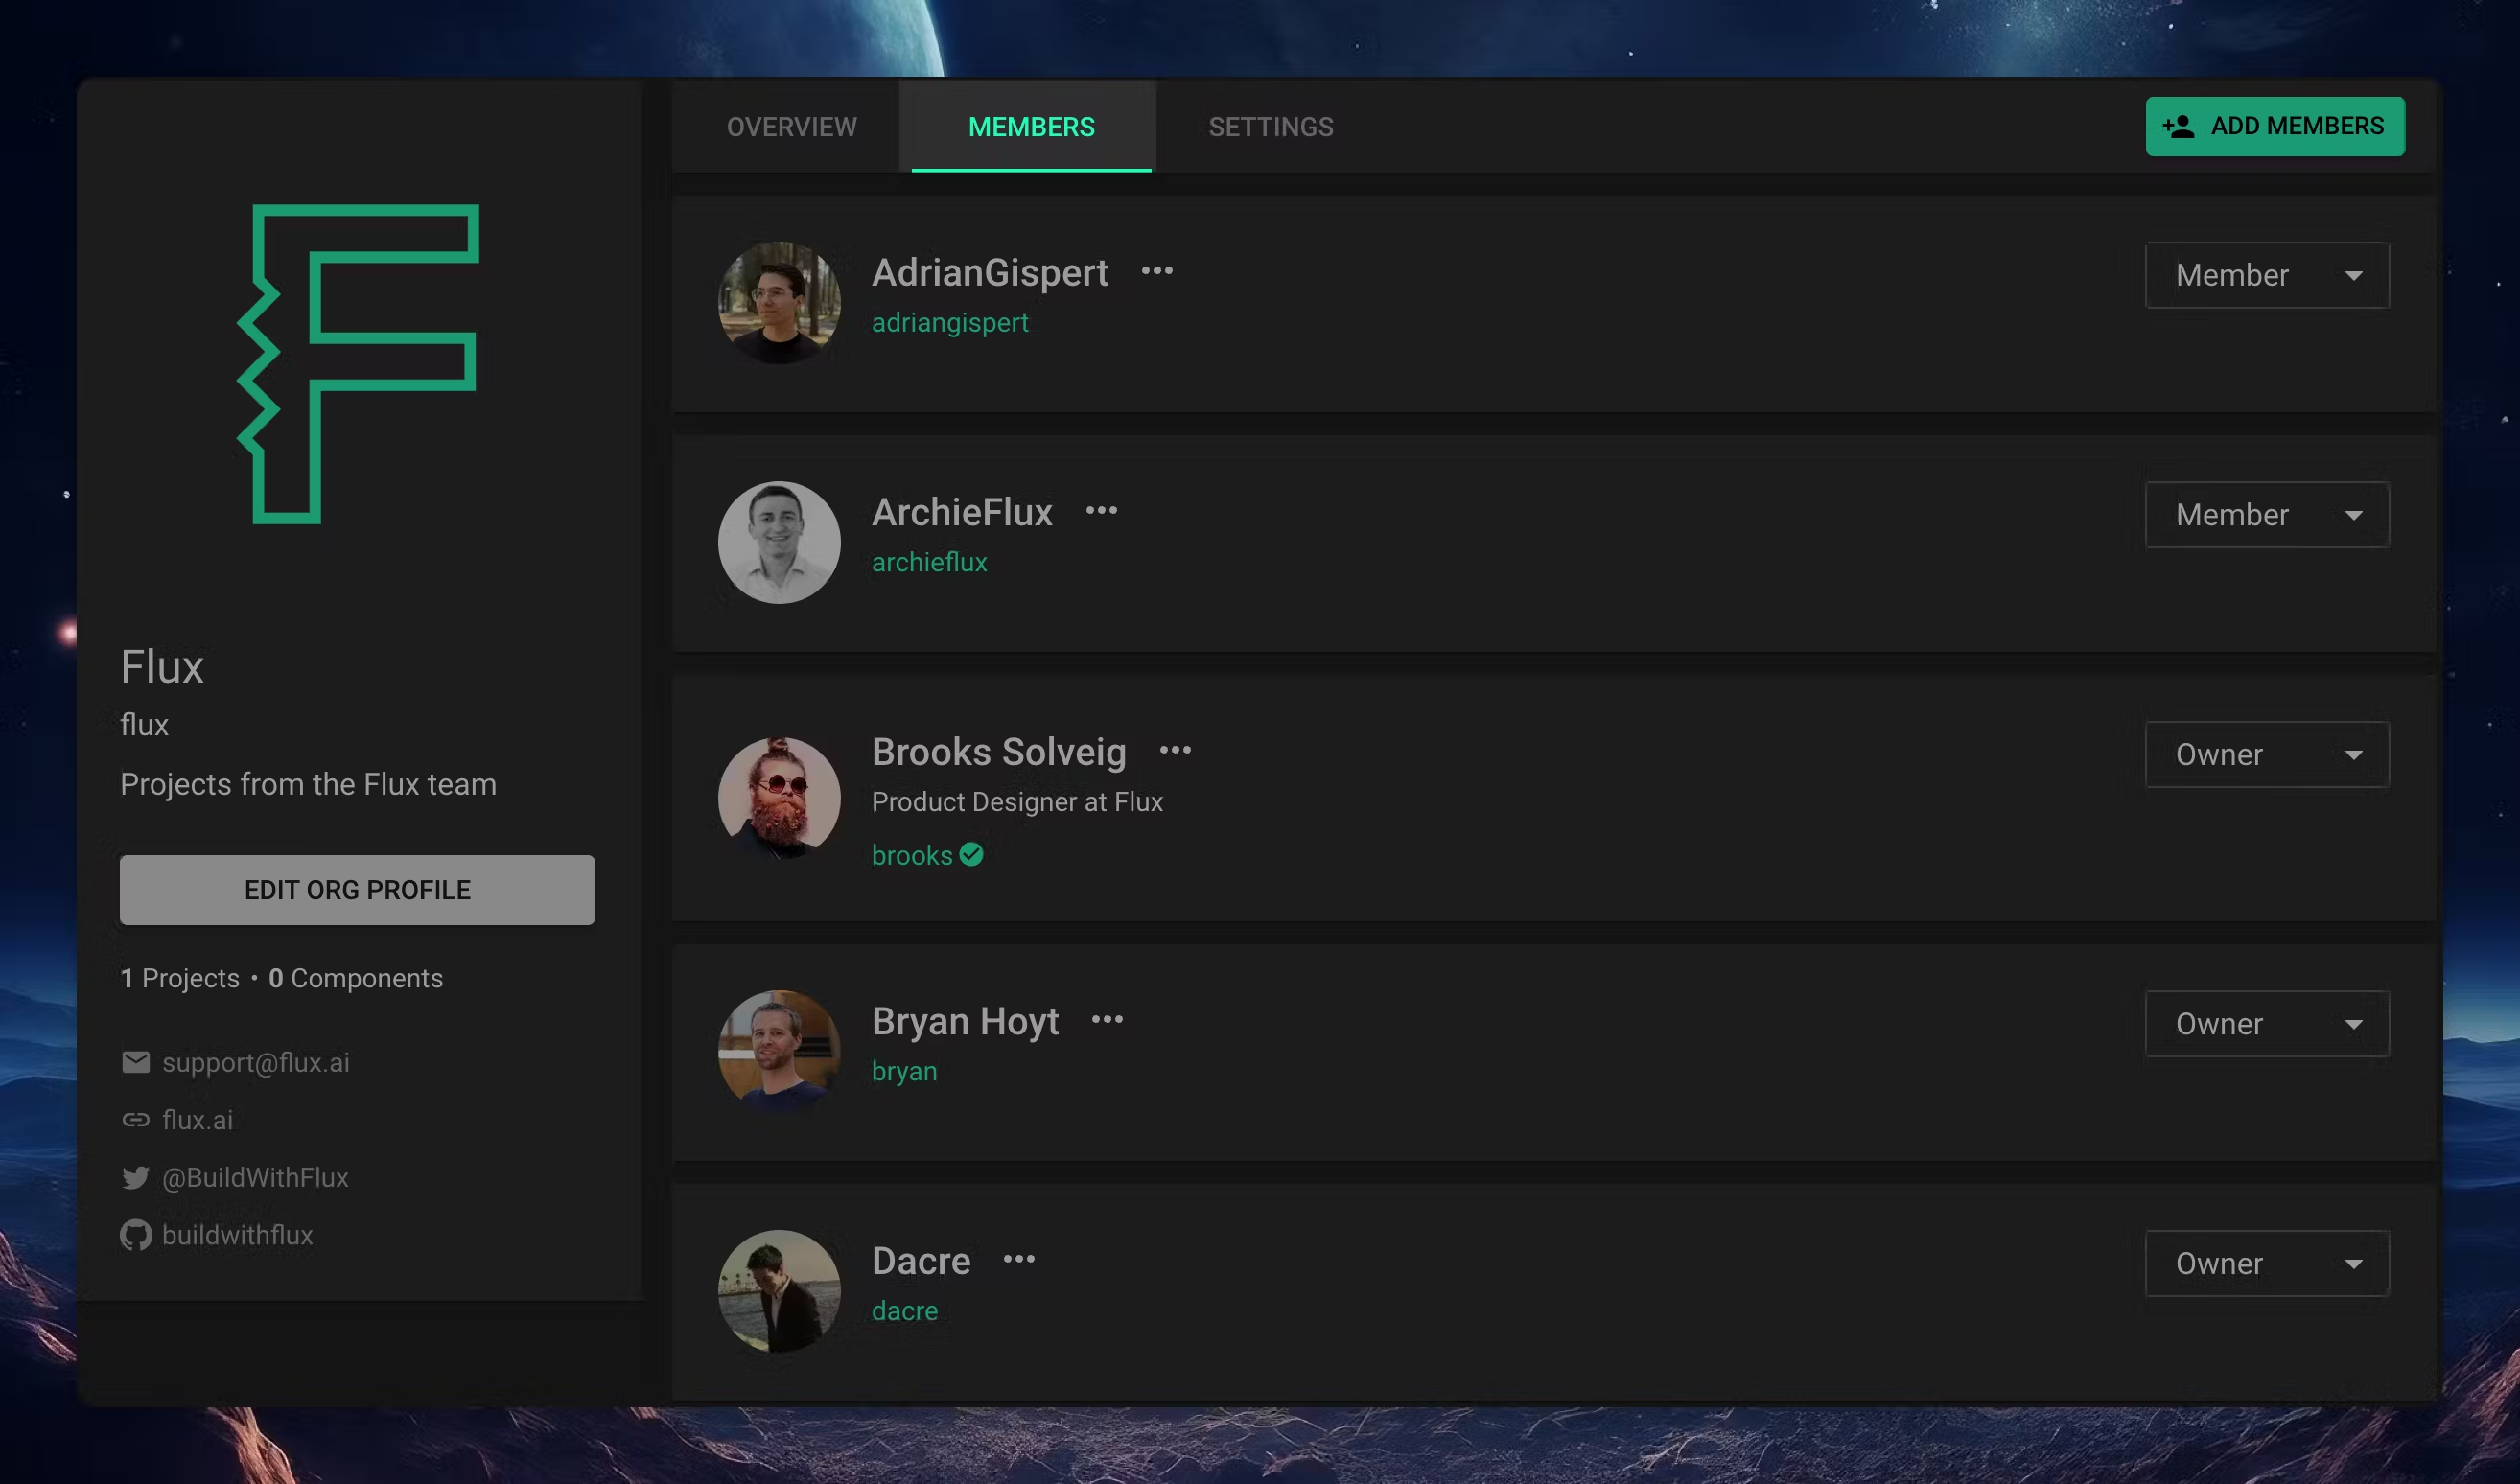Click the verified badge next to brooks
The width and height of the screenshot is (2520, 1484).
click(x=971, y=855)
